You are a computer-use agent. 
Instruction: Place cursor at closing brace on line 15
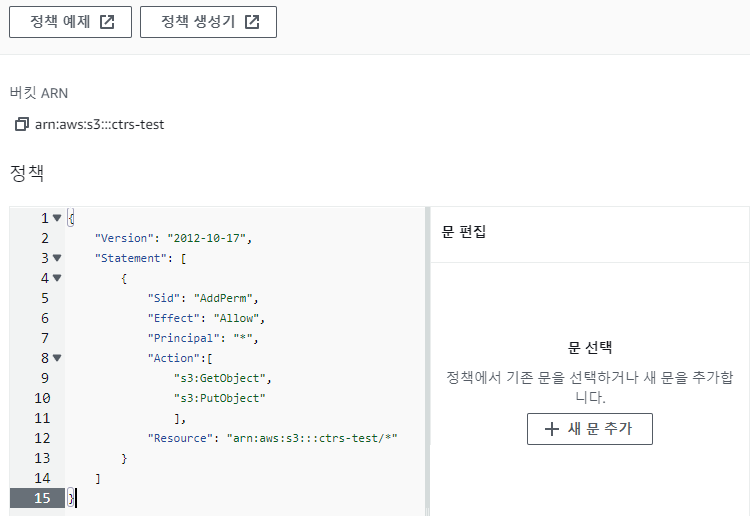[71, 498]
